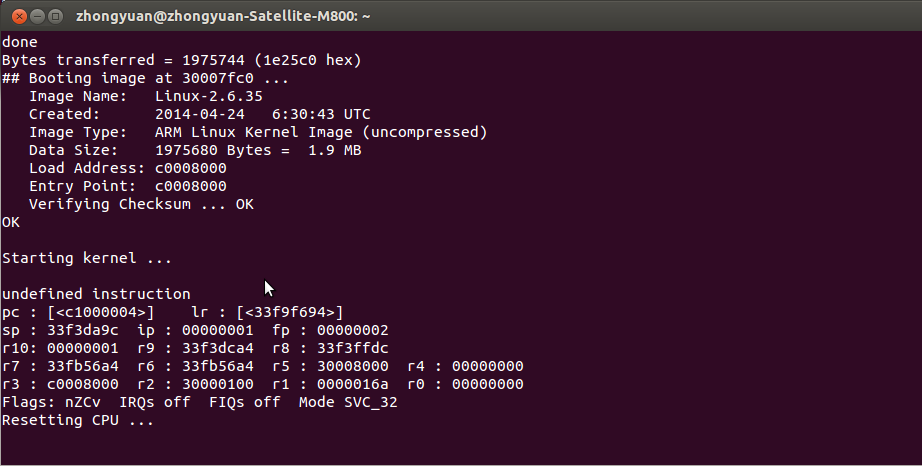Viewport: 922px width, 466px height.
Task: Click 'Resetting CPU ...' line
Action: (x=78, y=420)
